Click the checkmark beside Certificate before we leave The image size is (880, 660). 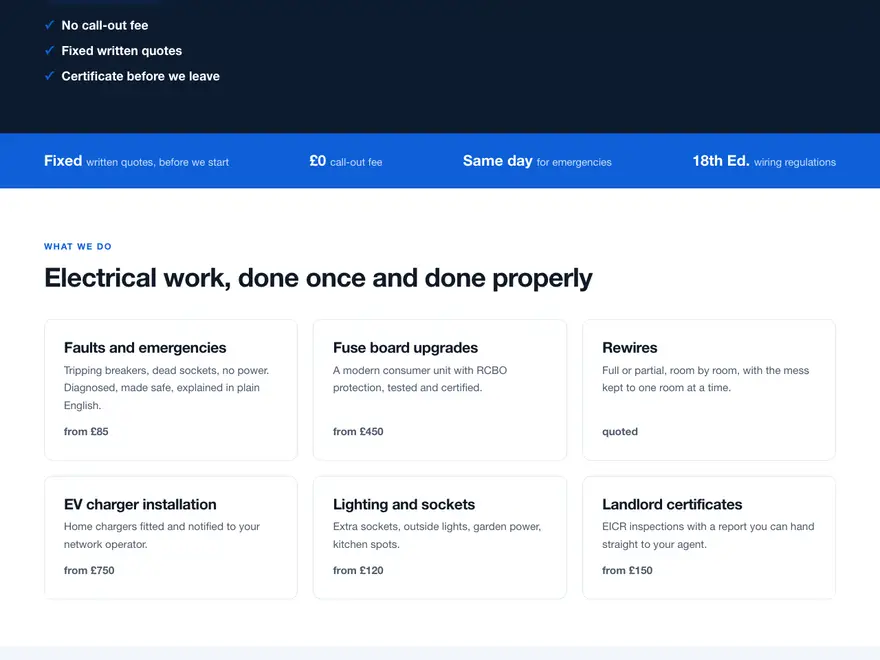(49, 76)
